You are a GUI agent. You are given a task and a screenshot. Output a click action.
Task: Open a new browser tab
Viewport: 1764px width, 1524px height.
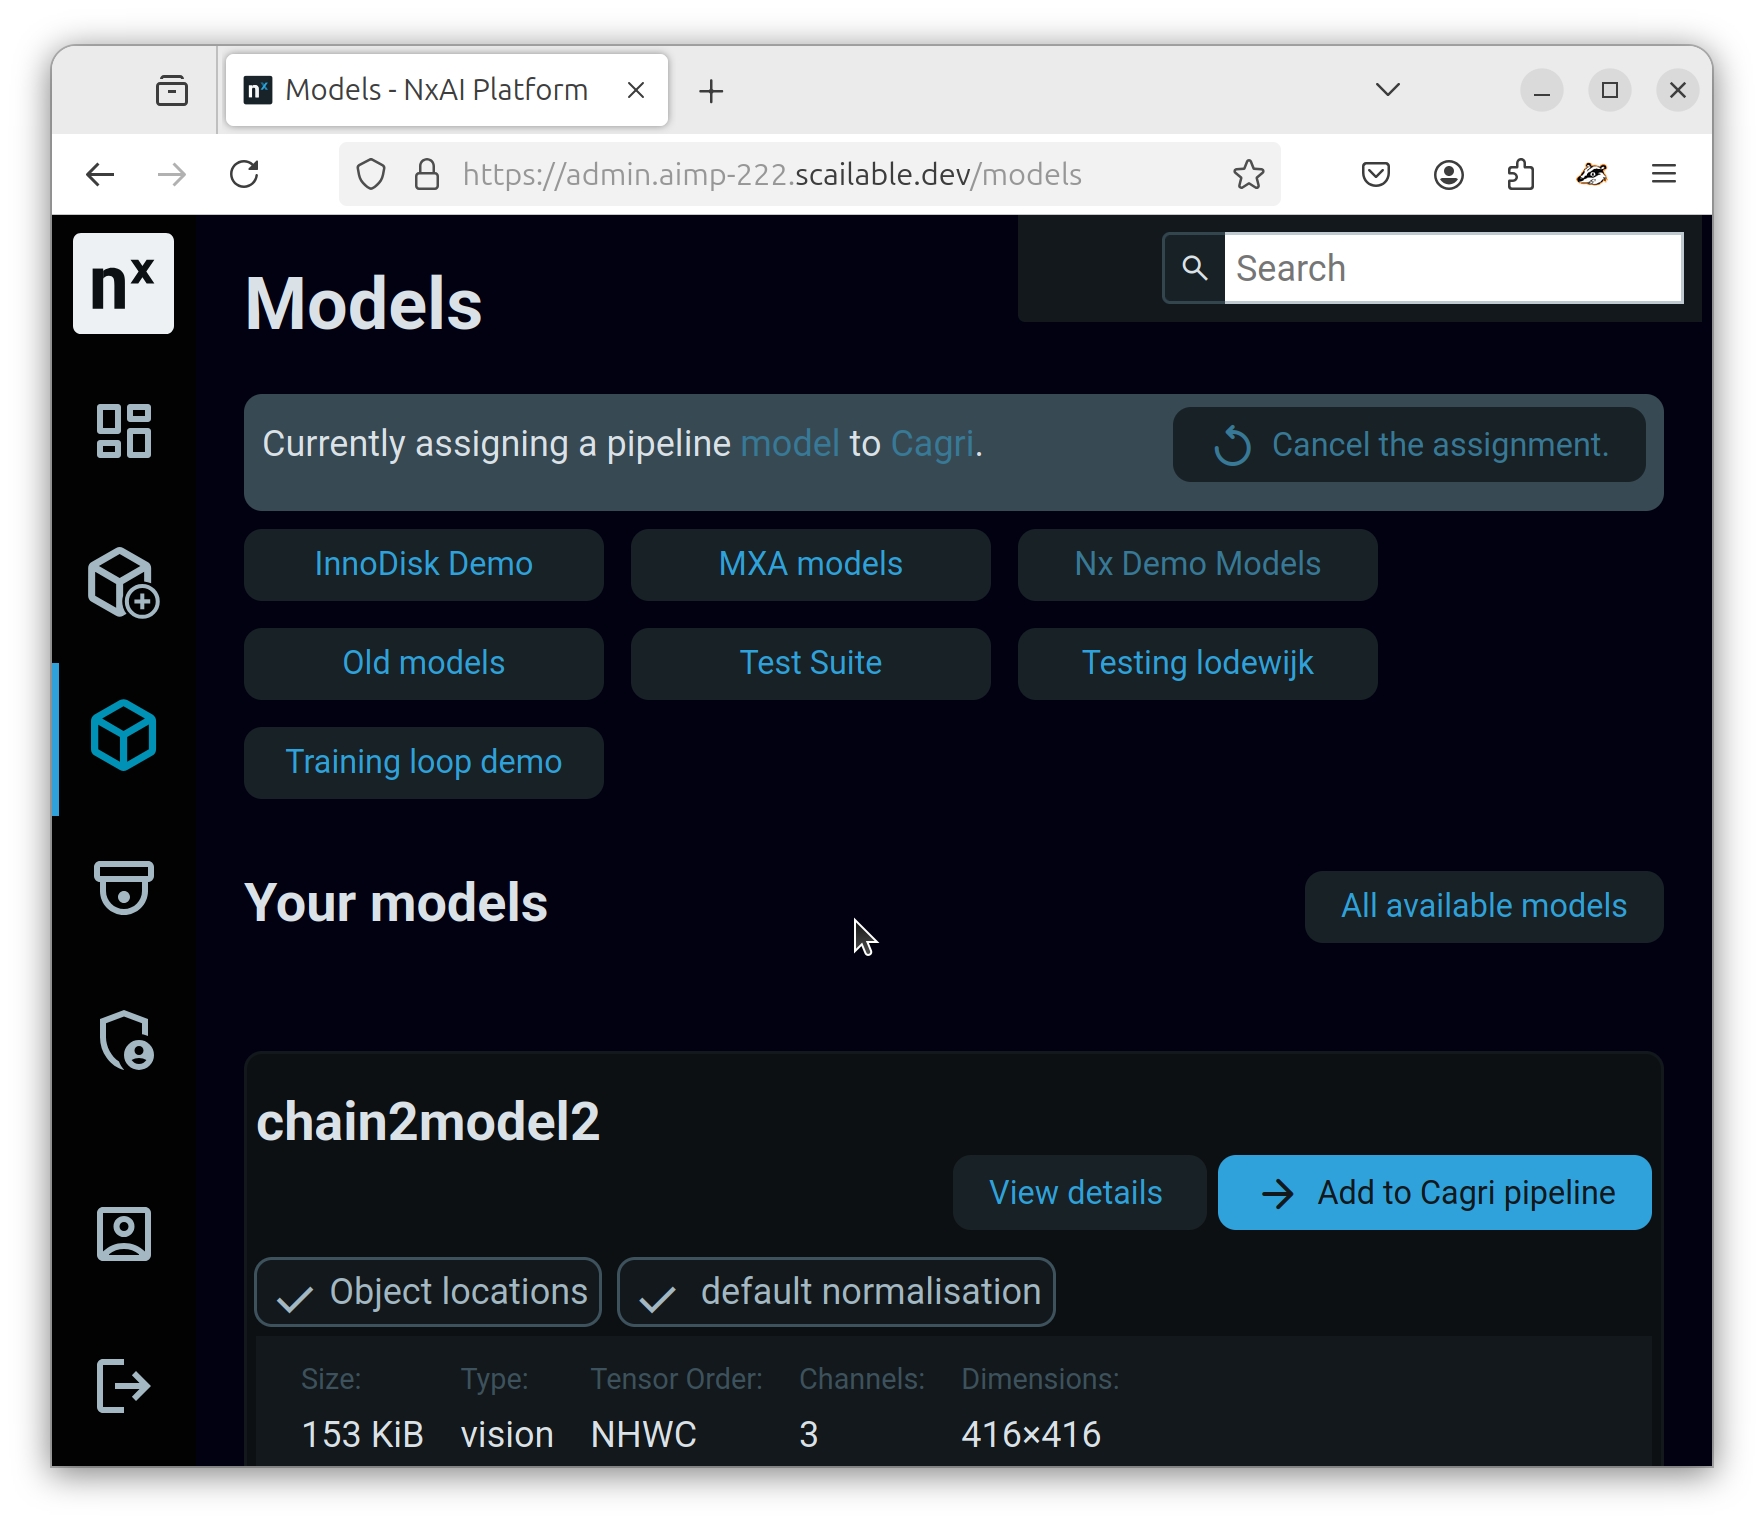[x=711, y=92]
